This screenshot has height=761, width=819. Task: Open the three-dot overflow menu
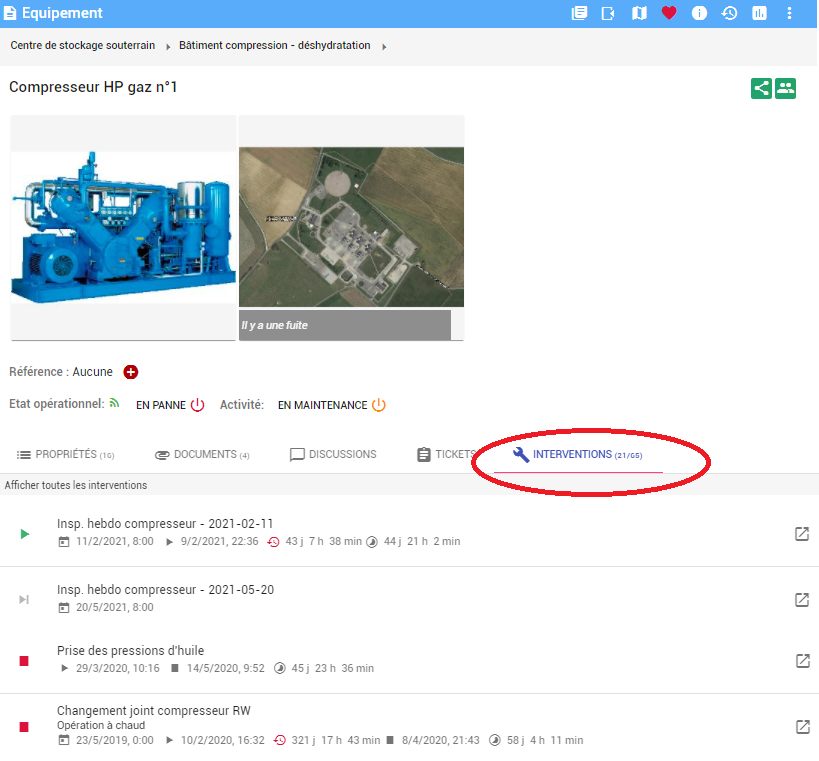789,13
